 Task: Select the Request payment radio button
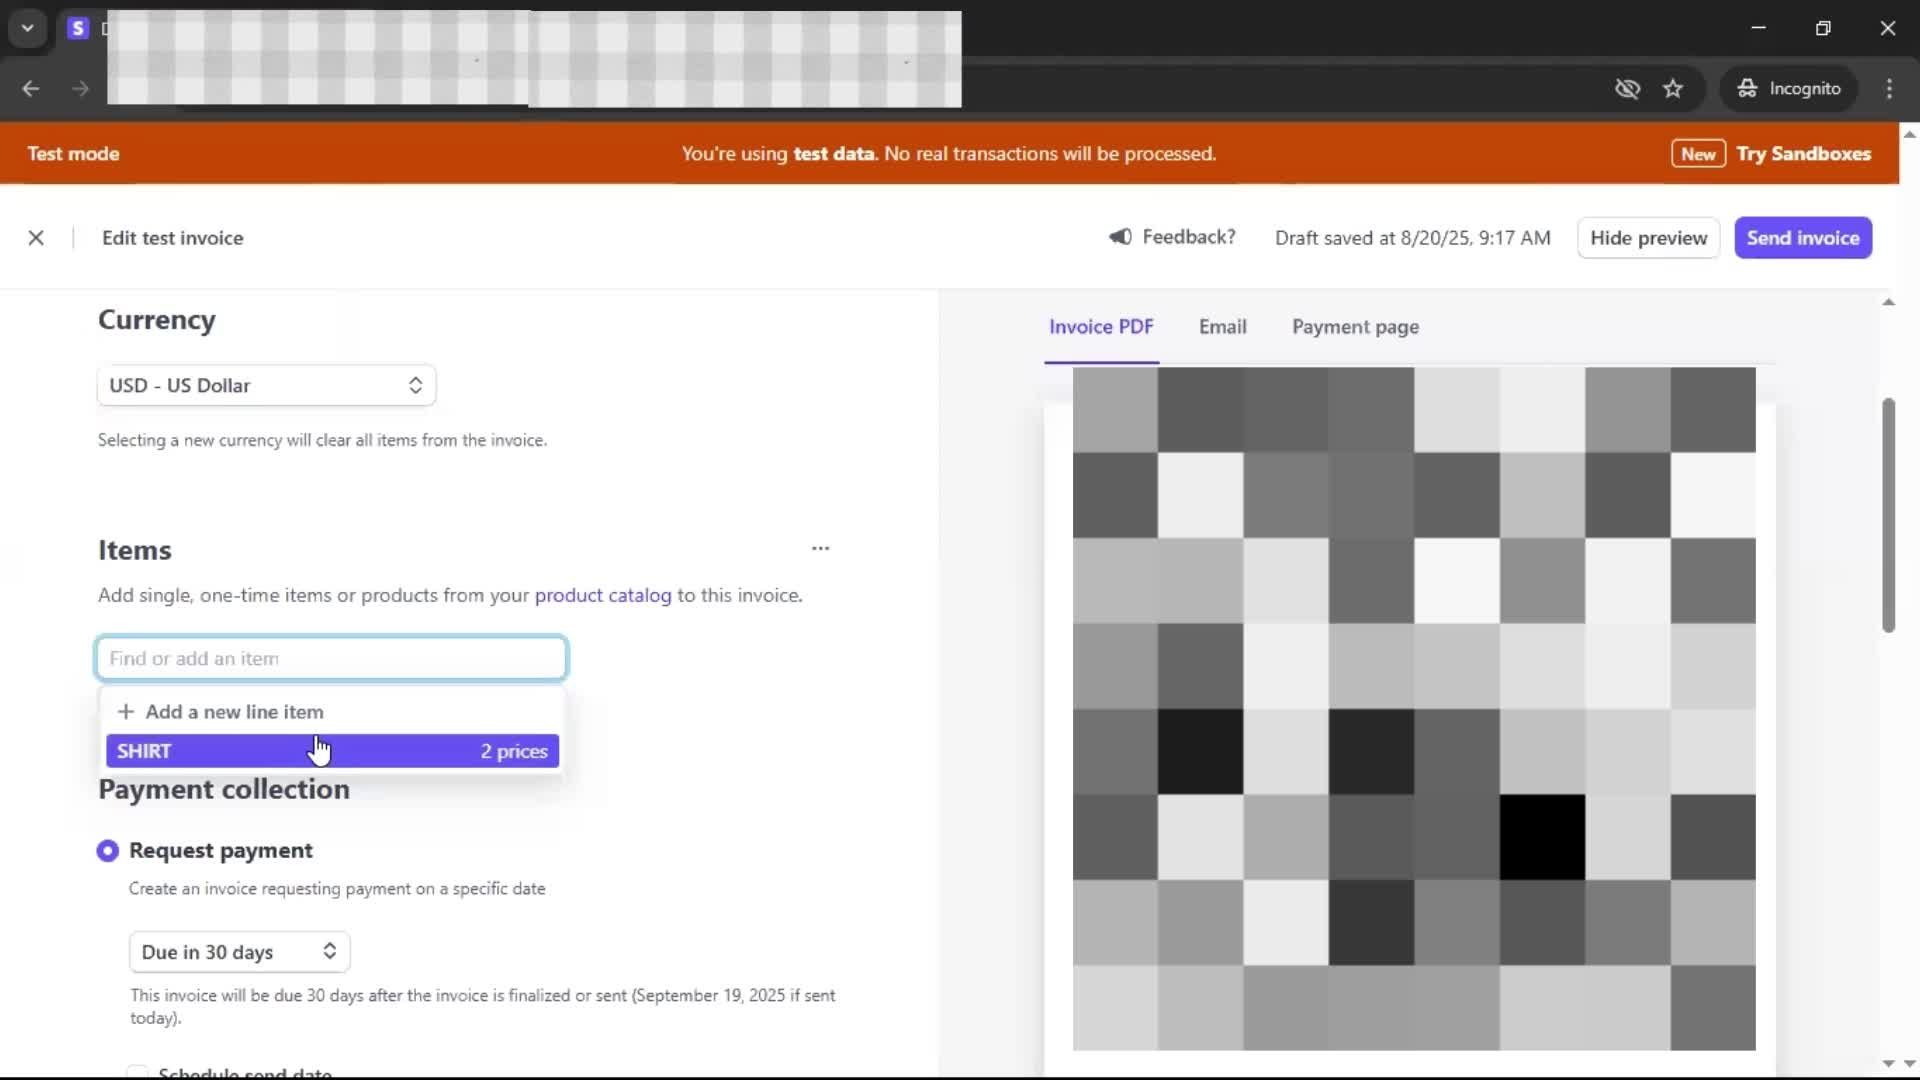108,851
